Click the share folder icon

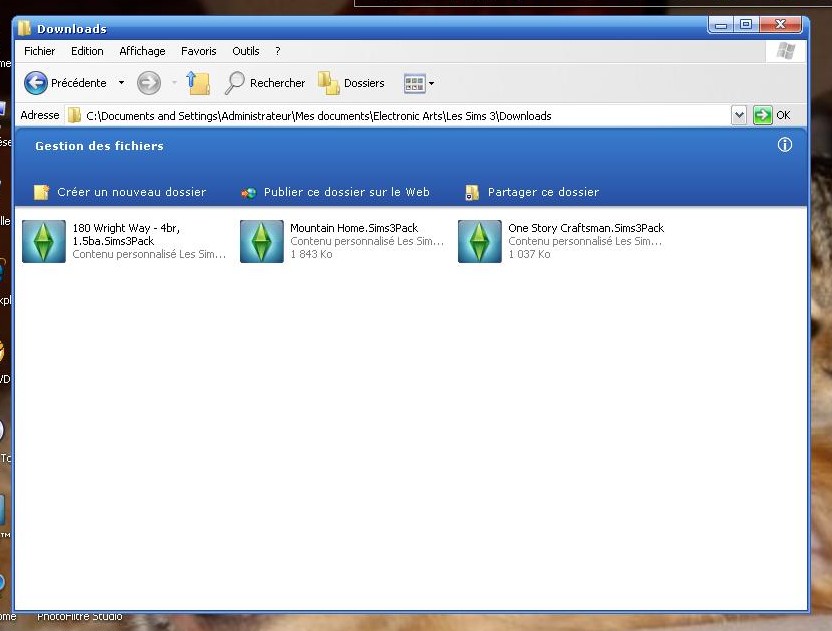point(472,193)
